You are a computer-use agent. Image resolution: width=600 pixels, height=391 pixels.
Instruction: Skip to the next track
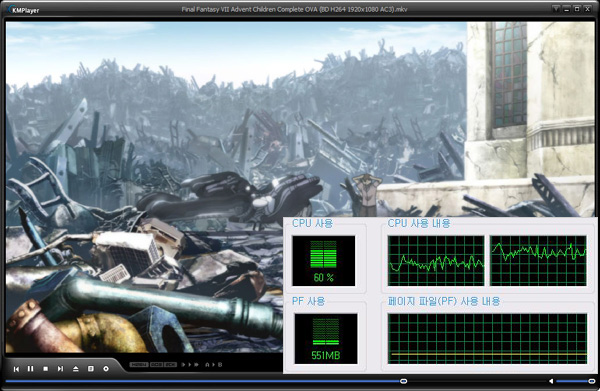tap(60, 368)
